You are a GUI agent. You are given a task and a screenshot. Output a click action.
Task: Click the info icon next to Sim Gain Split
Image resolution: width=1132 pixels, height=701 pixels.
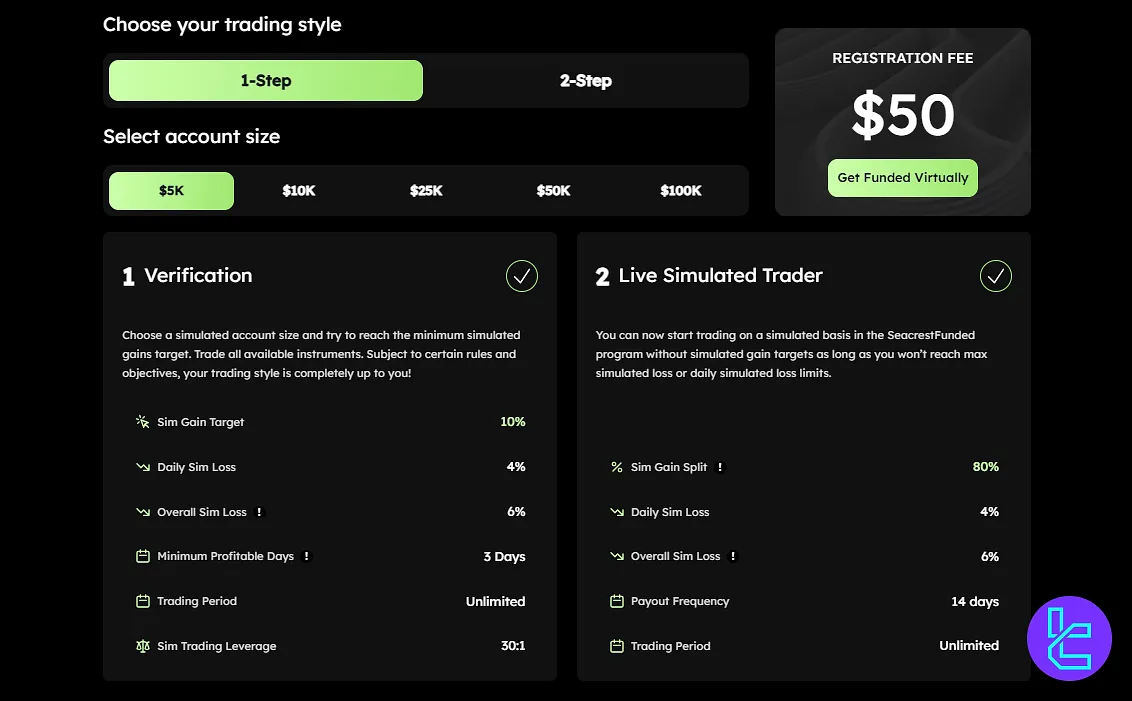720,467
